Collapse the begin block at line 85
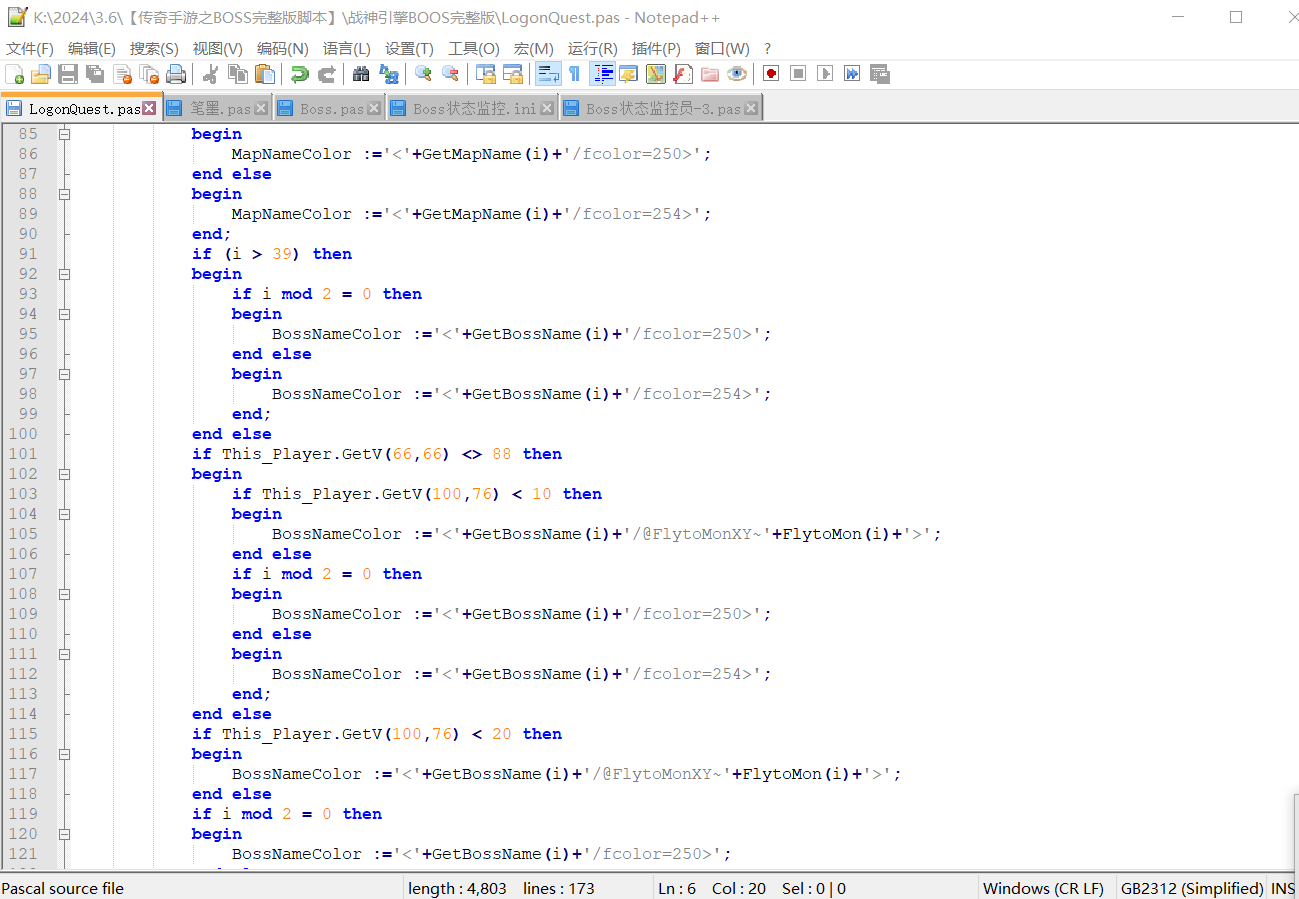Screen dimensions: 1299x899 (x=64, y=134)
